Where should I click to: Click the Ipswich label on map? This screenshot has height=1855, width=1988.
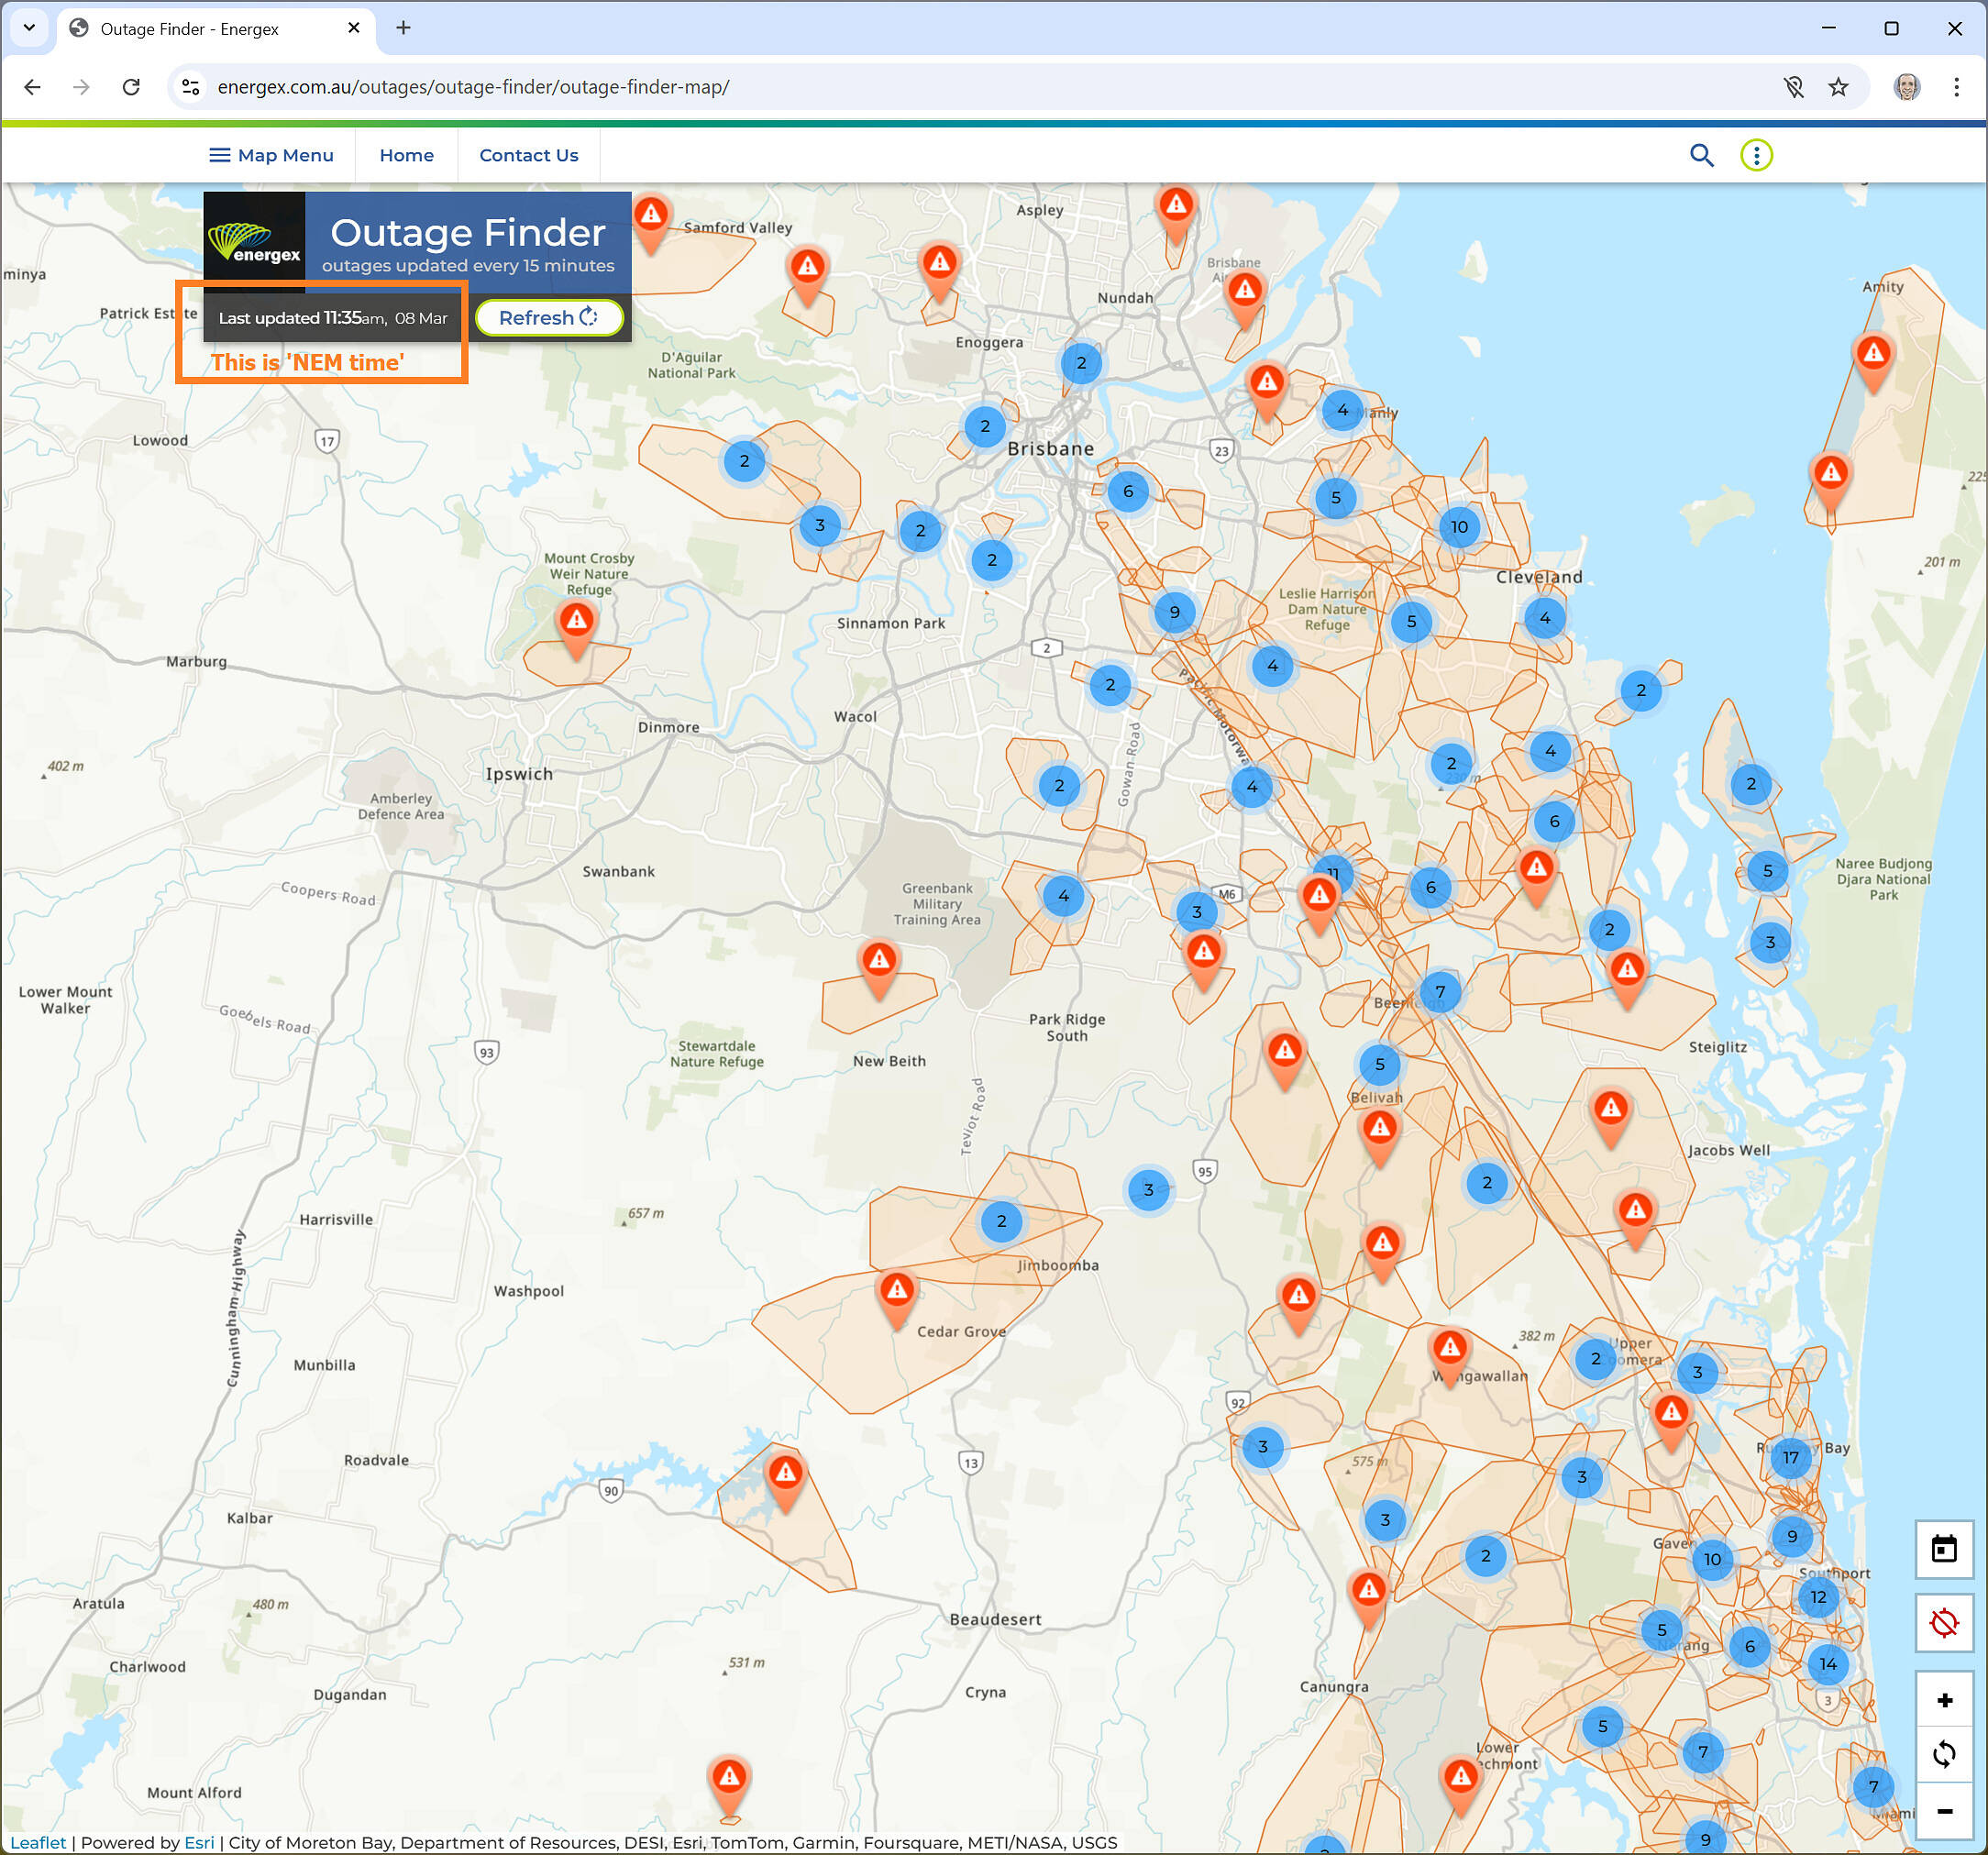tap(519, 774)
